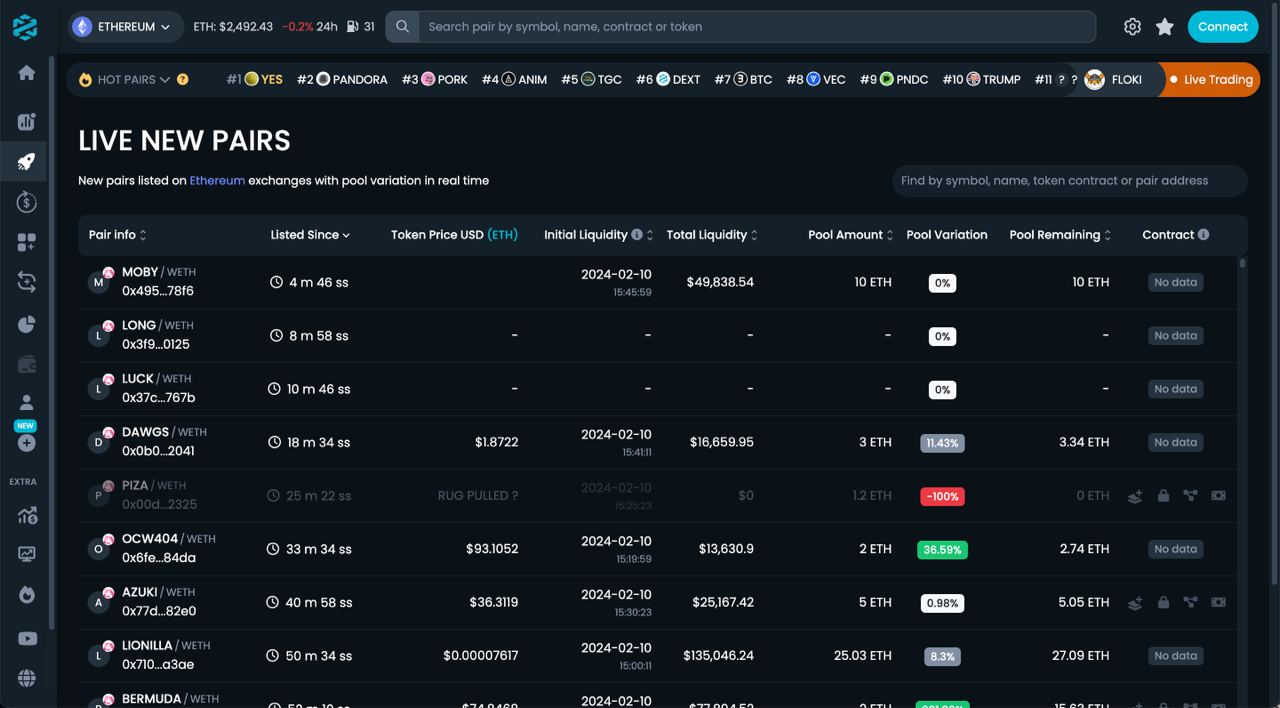The height and width of the screenshot is (708, 1280).
Task: Open the settings gear in top bar
Action: click(x=1132, y=27)
